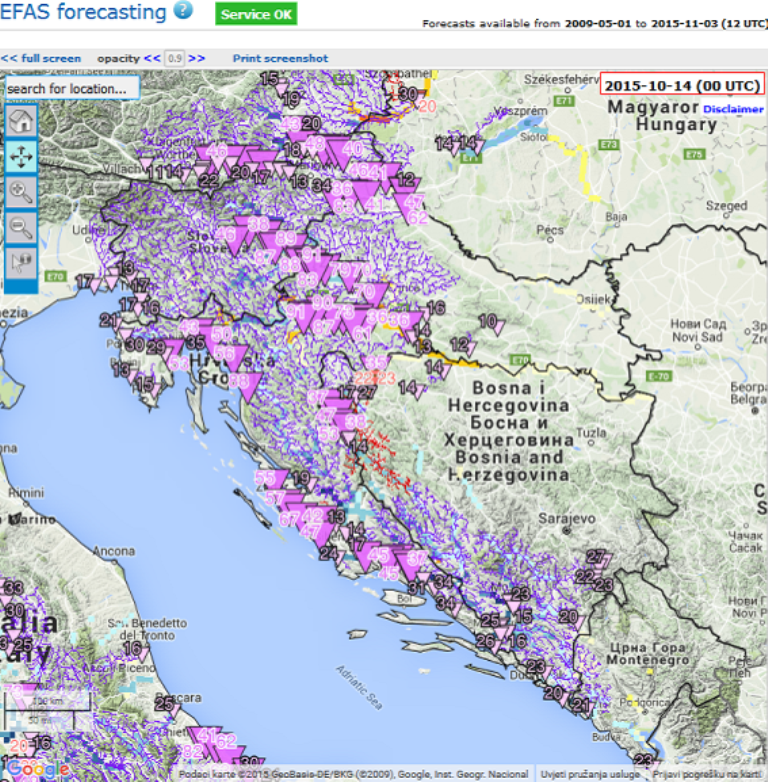768x782 pixels.
Task: Open Uvjeti pružanja usluge terms link
Action: point(592,774)
